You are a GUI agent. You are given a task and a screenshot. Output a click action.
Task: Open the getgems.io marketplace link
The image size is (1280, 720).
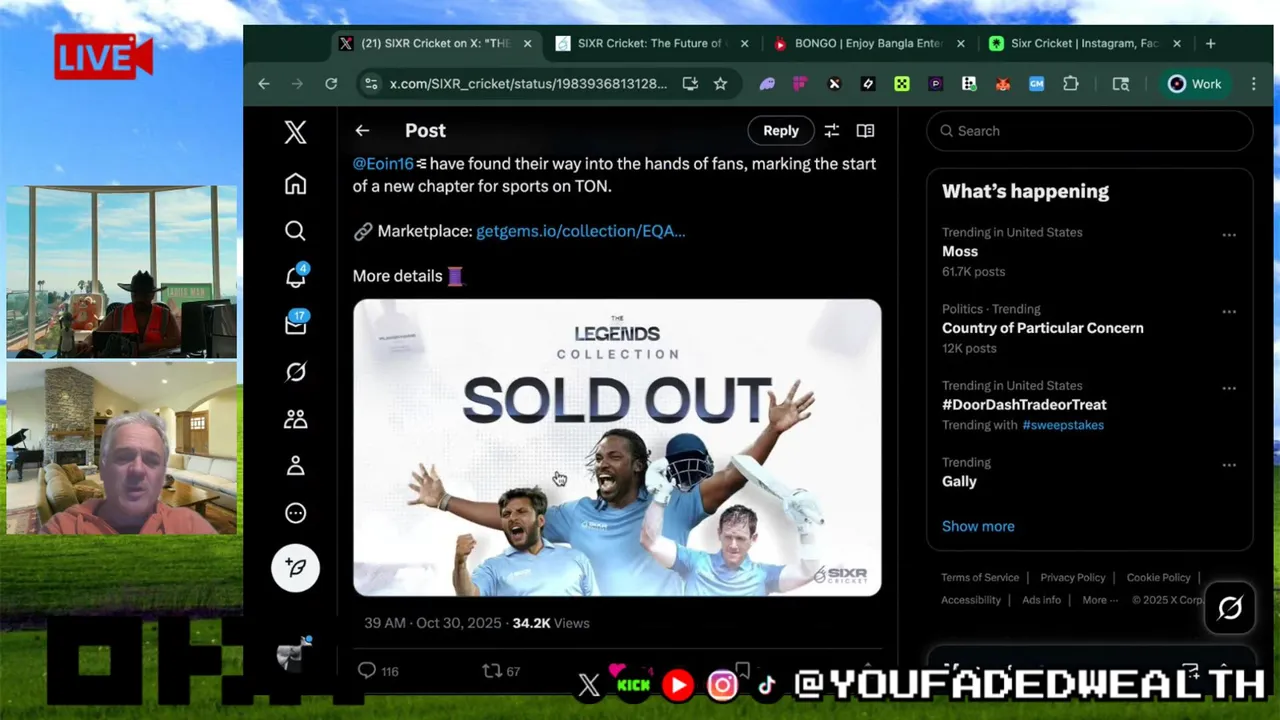pyautogui.click(x=580, y=231)
